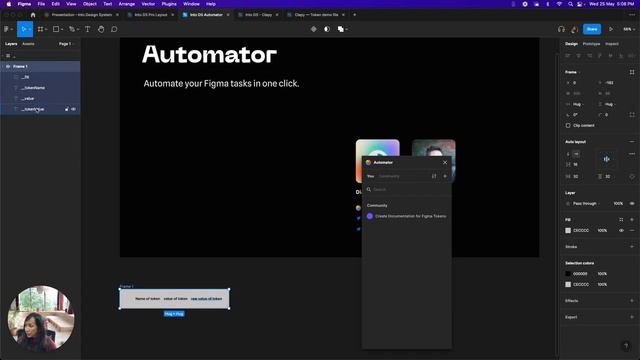This screenshot has width=640, height=360.
Task: Toggle visibility of _tokenValue layer
Action: click(73, 109)
